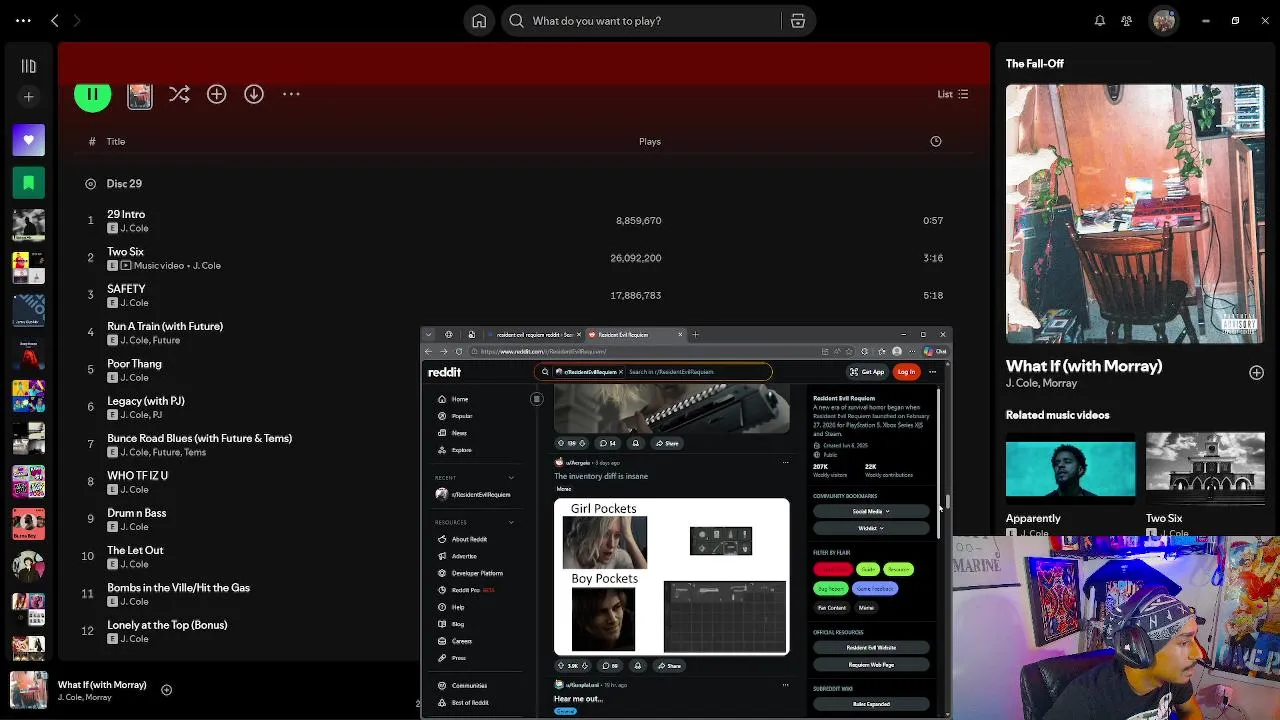The height and width of the screenshot is (720, 1280).
Task: Open Reddit header three-dot menu
Action: (932, 372)
